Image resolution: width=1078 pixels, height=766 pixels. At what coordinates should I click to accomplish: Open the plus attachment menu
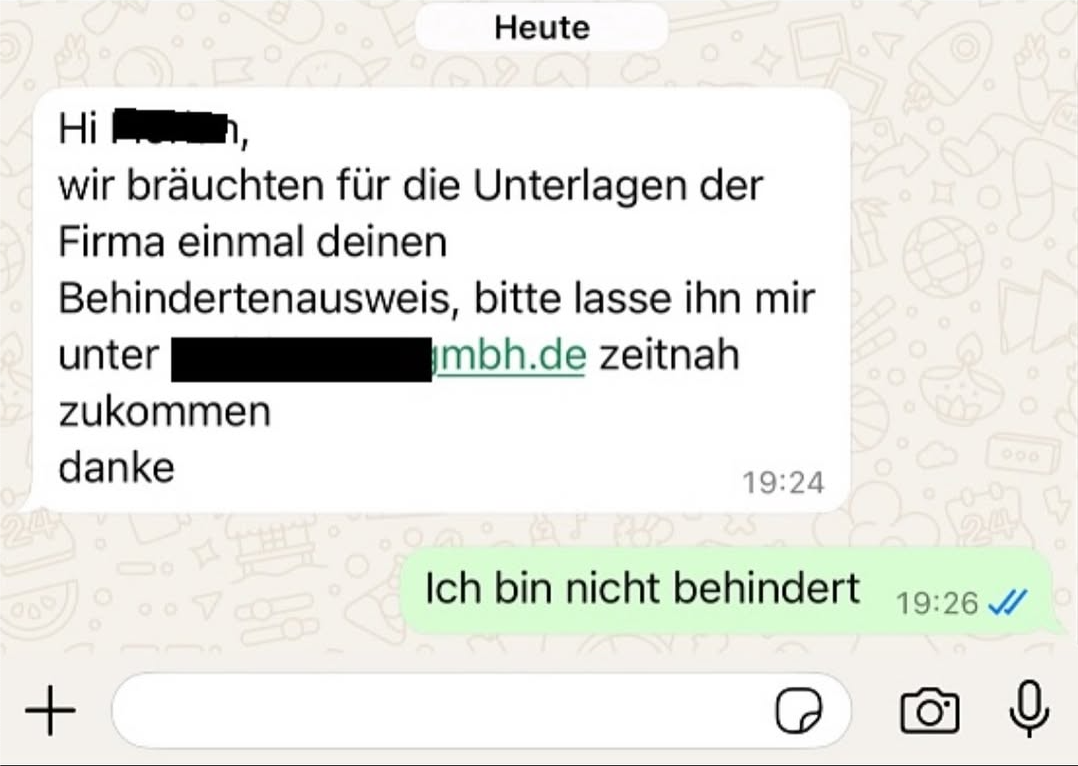[50, 710]
